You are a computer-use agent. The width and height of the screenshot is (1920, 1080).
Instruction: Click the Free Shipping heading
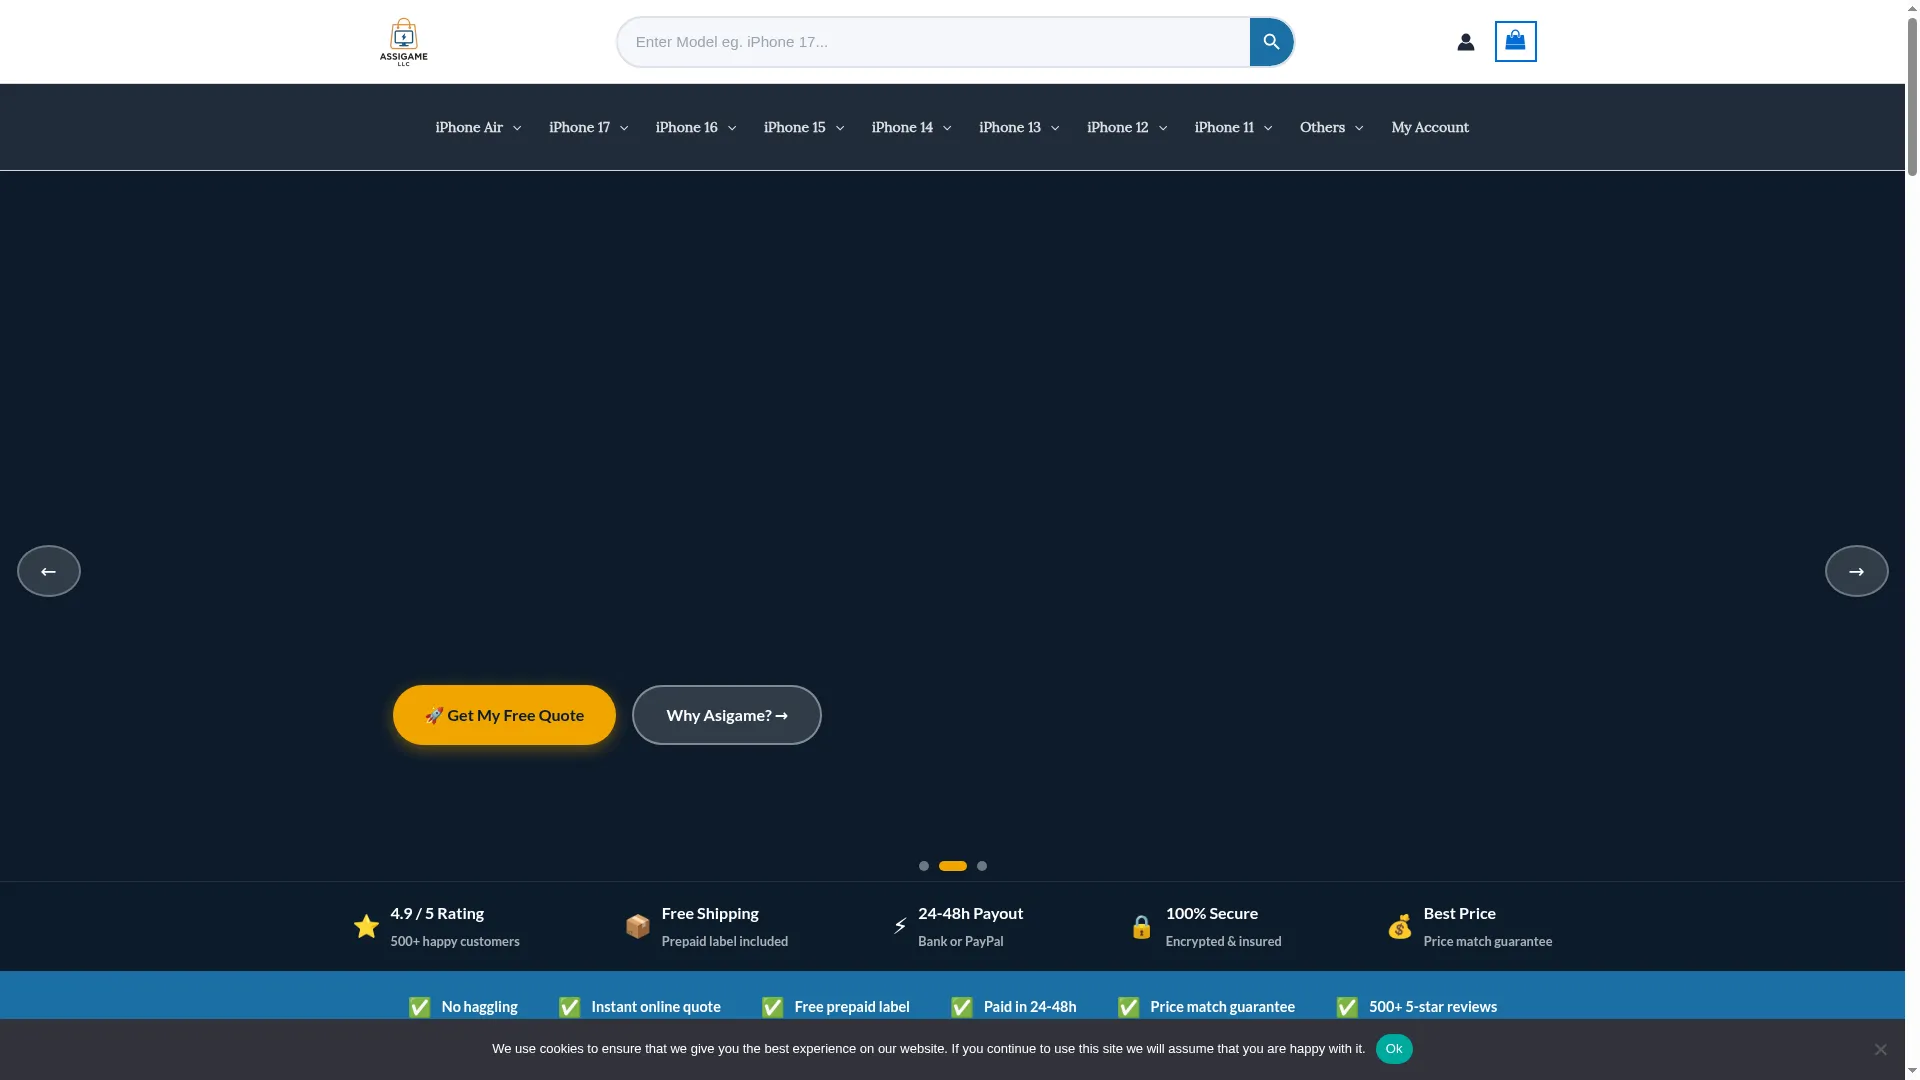pos(710,914)
